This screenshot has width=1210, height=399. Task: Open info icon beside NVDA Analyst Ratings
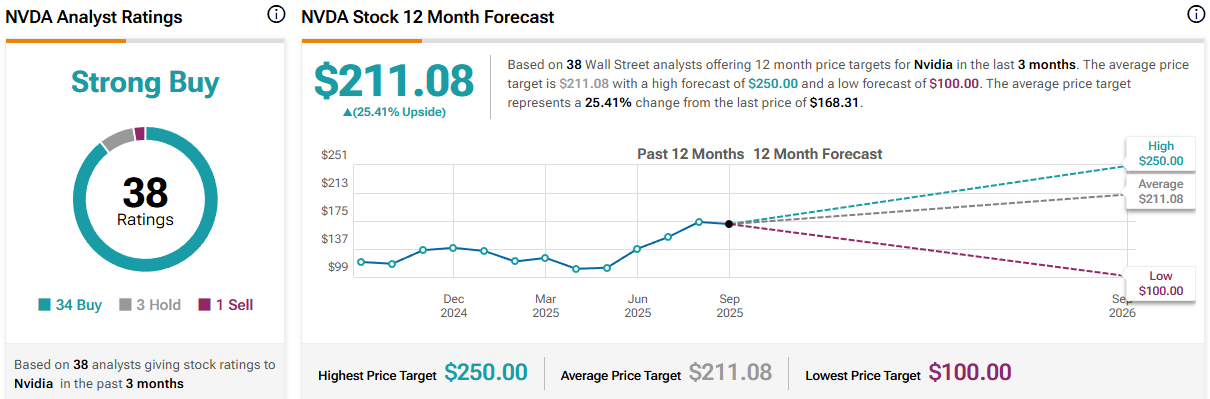(x=276, y=15)
